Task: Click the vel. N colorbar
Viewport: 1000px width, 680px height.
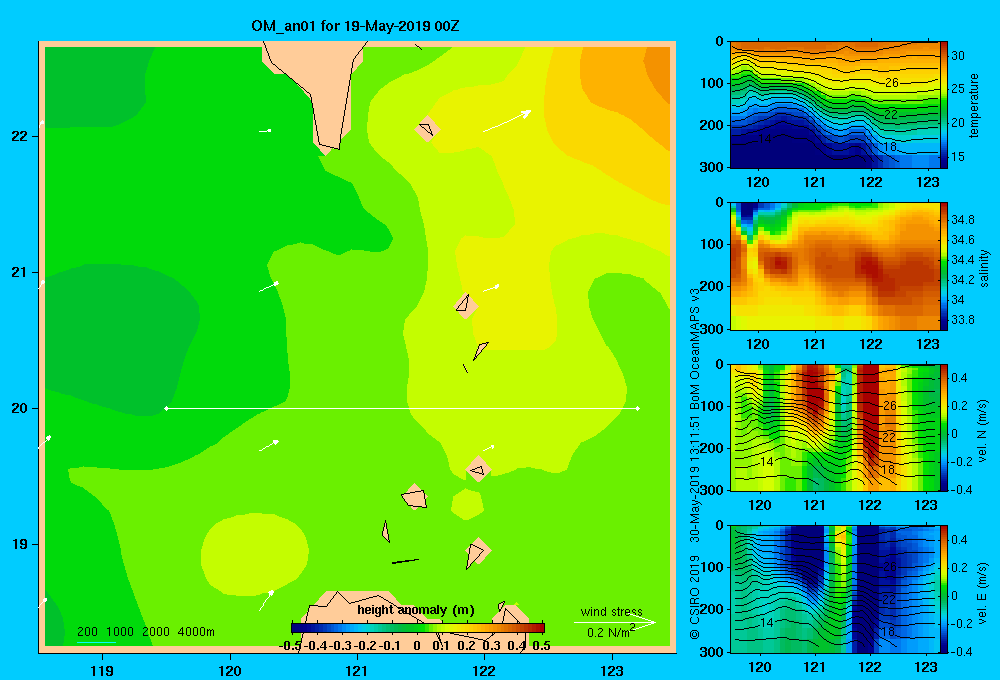Action: pos(944,427)
